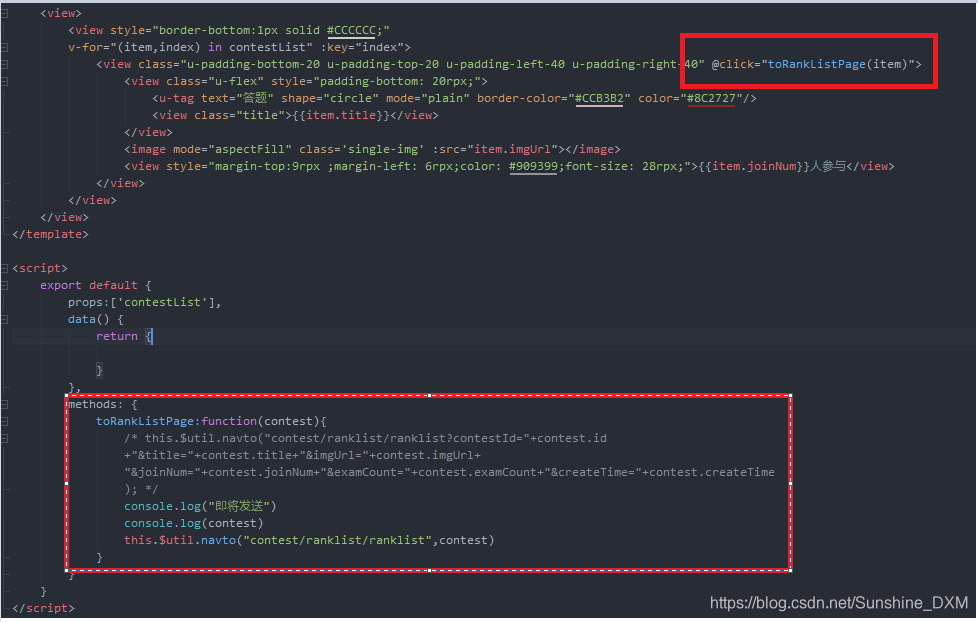Click console.log("即将发送") statement

200,506
